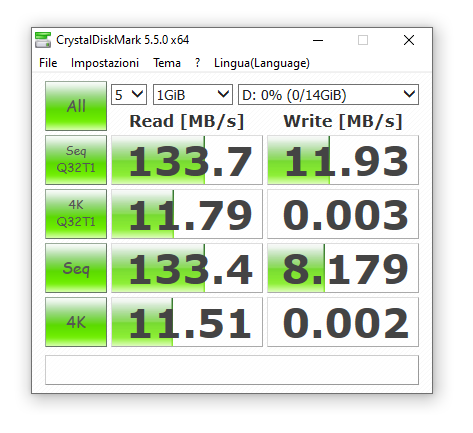The width and height of the screenshot is (473, 433).
Task: Select the Seq Q32T1 write value 11.93
Action: click(343, 160)
